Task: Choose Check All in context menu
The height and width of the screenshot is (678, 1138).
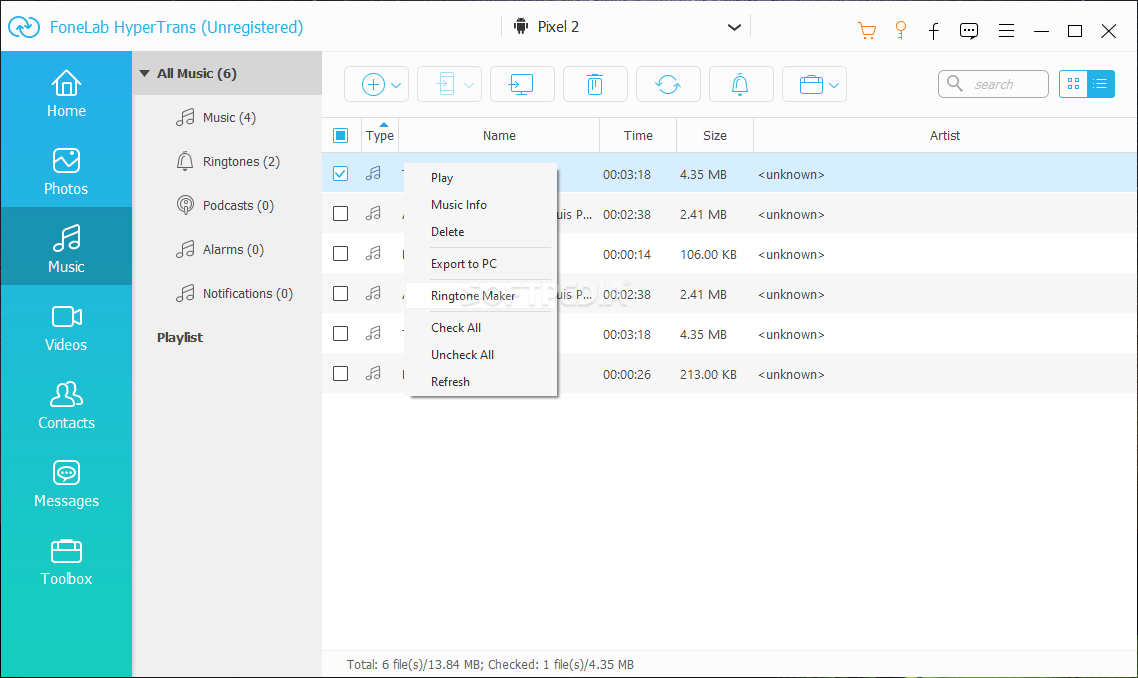Action: [x=456, y=327]
